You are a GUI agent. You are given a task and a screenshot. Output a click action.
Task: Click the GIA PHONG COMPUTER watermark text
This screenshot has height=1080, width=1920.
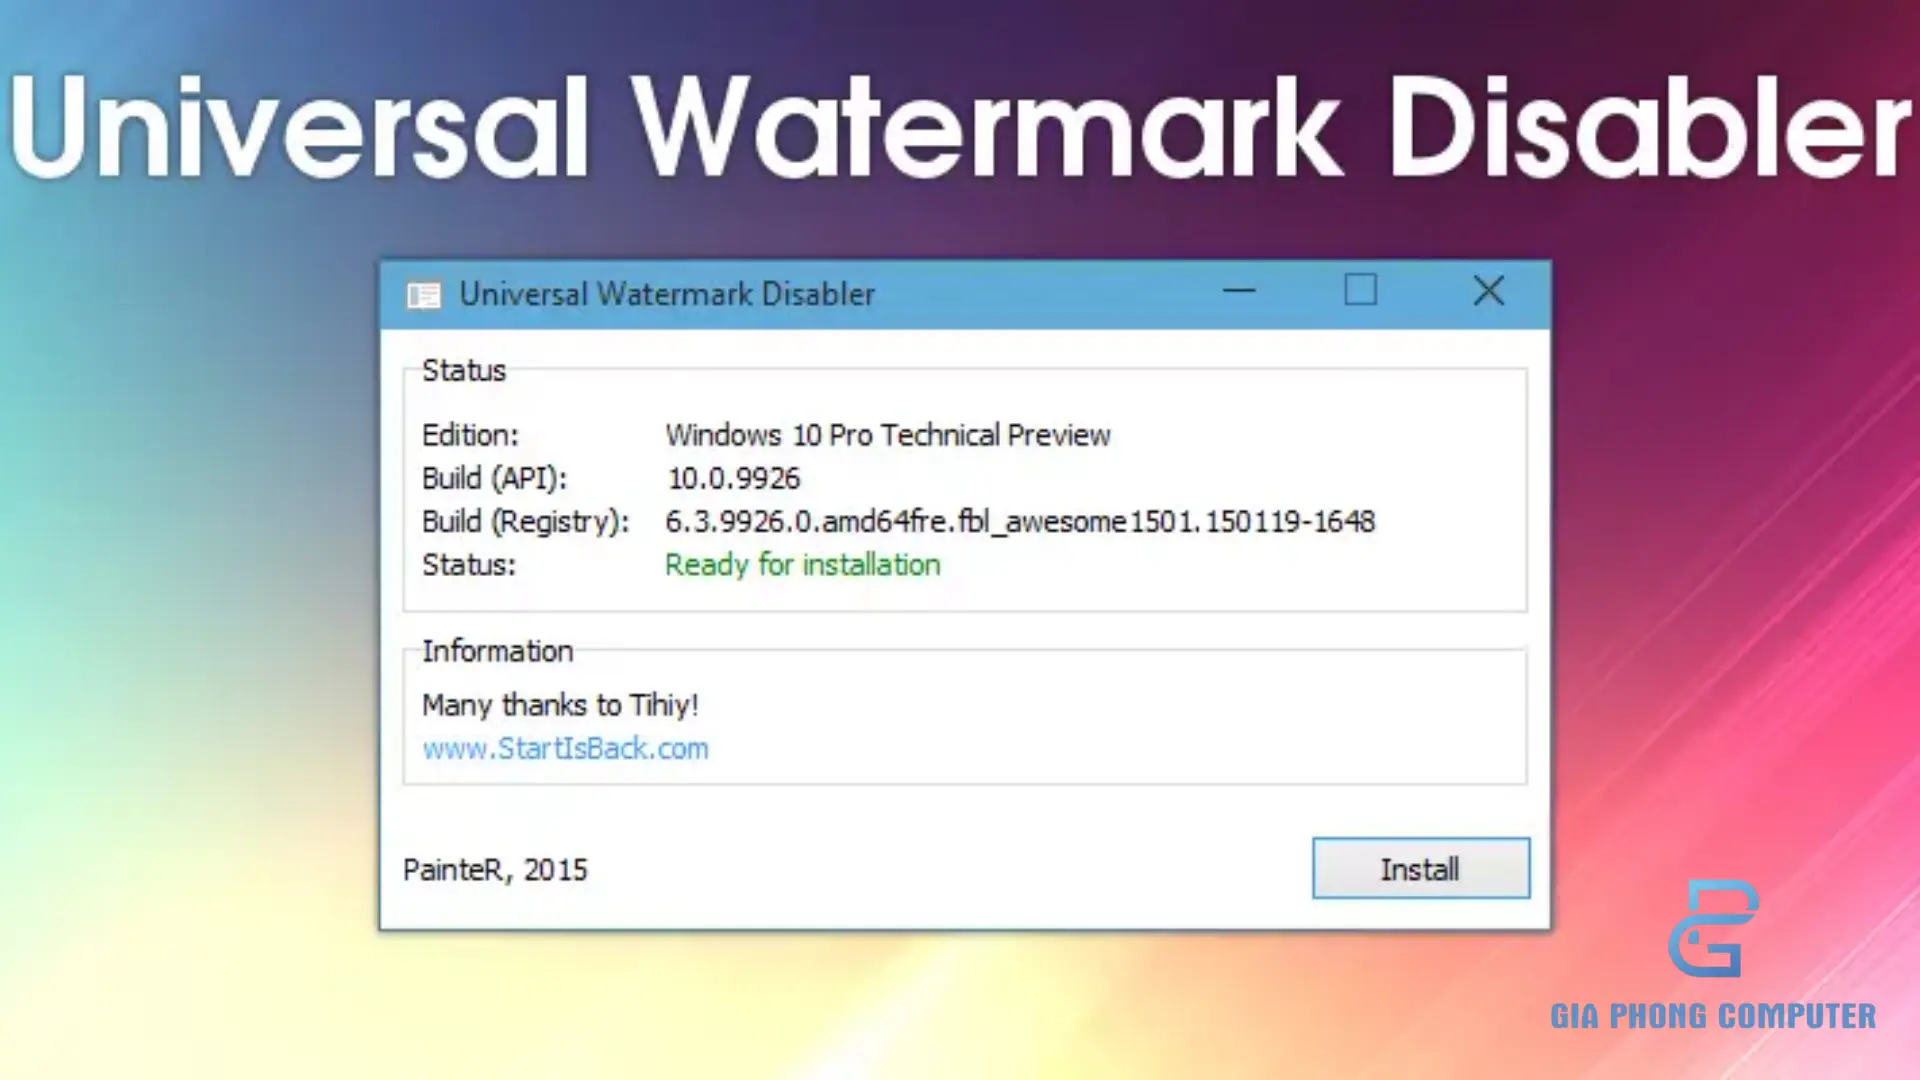coord(1712,1016)
